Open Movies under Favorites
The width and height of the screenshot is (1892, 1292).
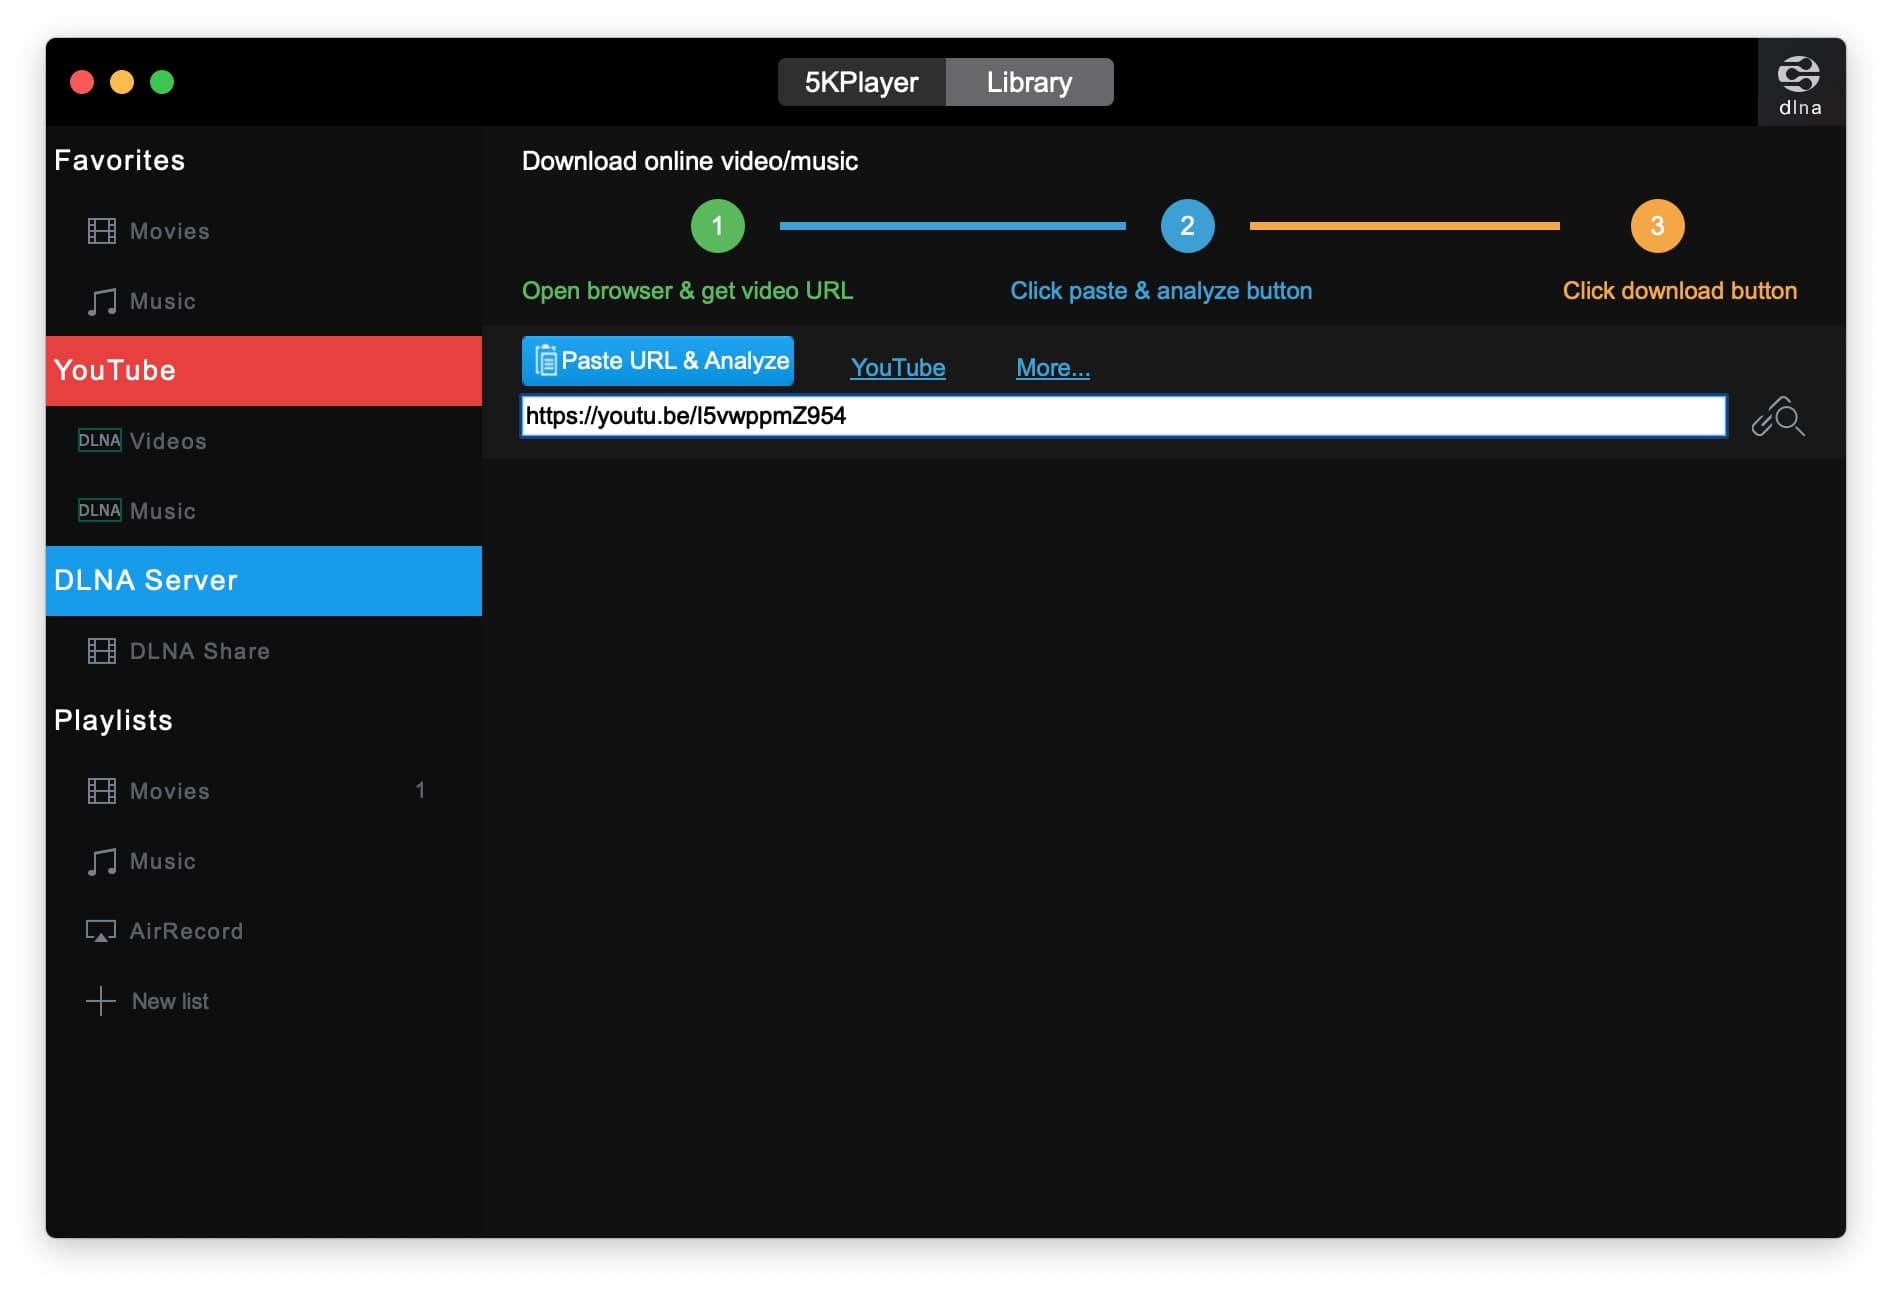tap(264, 231)
